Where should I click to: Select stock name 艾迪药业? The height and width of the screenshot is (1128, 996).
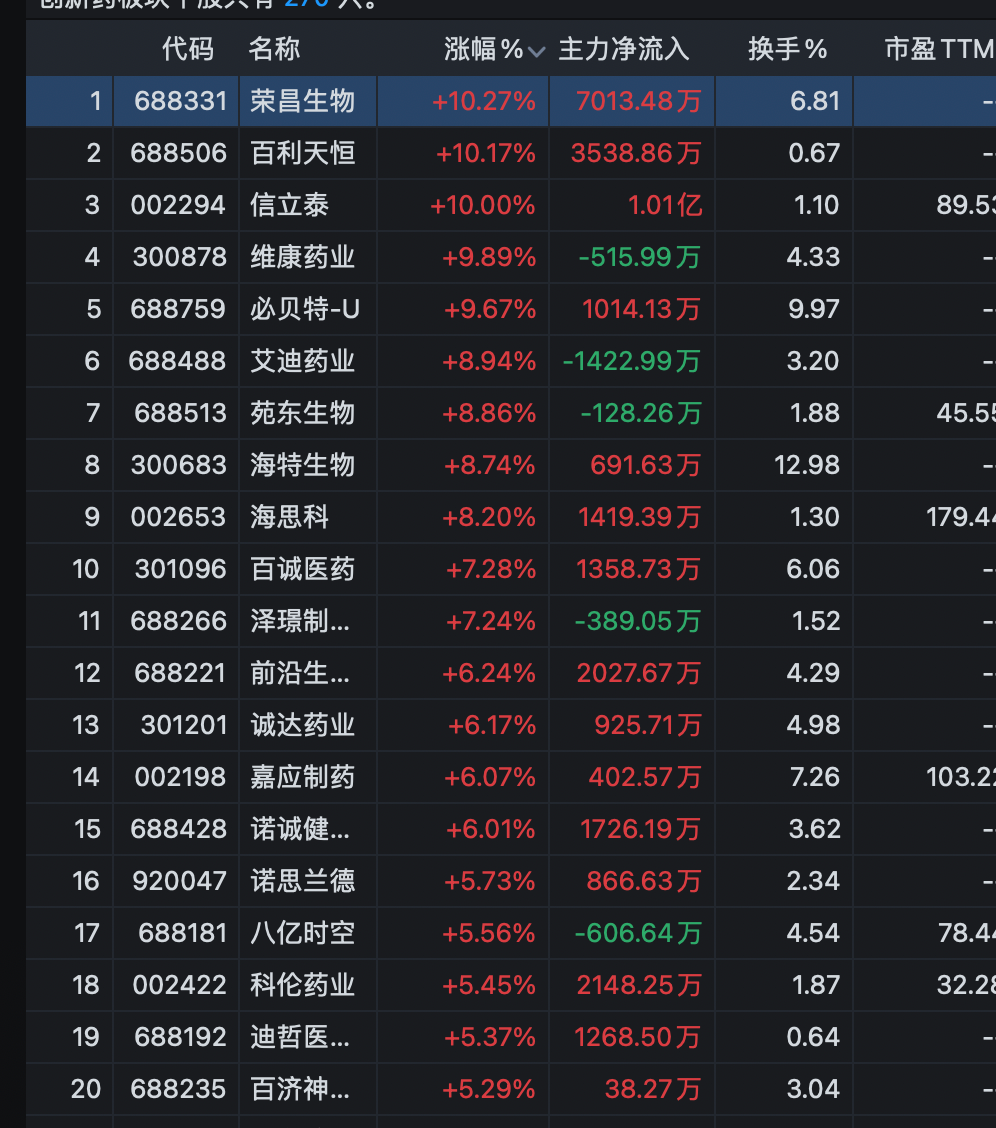[x=303, y=361]
